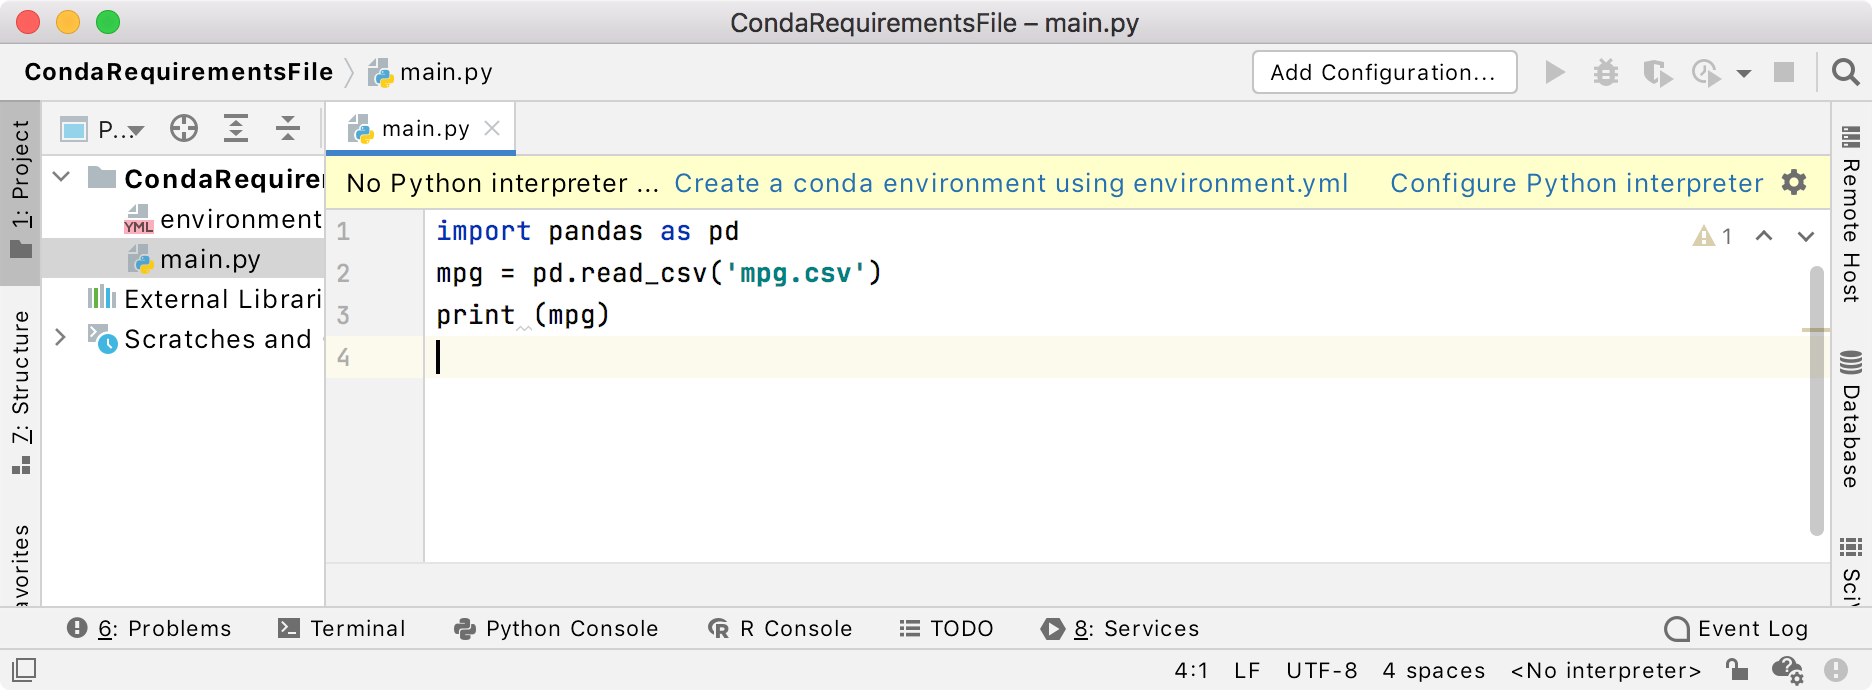The width and height of the screenshot is (1872, 690).
Task: Click the warning triangle inspection indicator
Action: (1703, 236)
